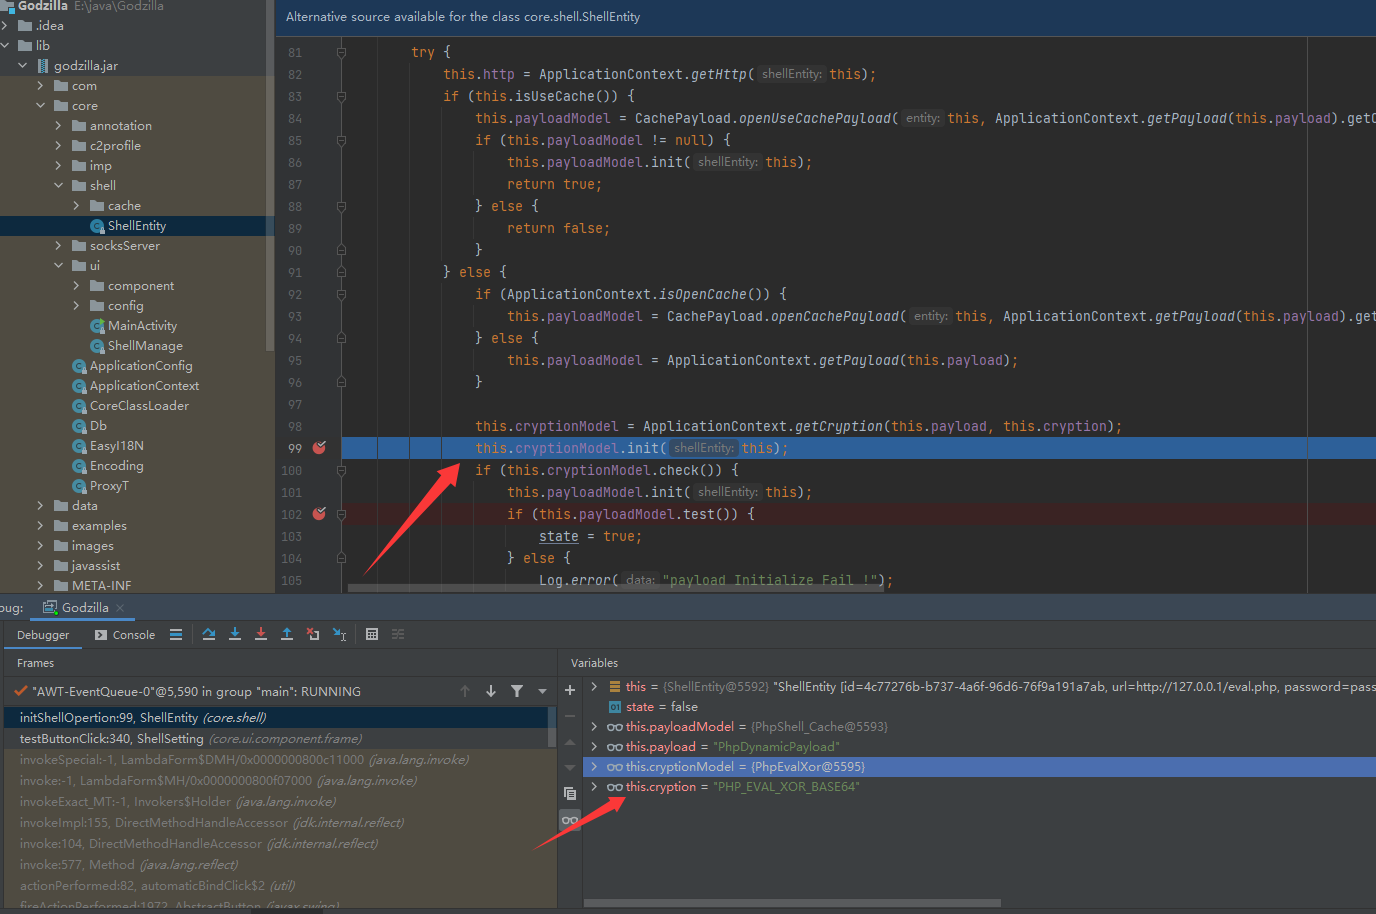This screenshot has height=914, width=1376.
Task: Expand the cache folder in project tree
Action: click(77, 206)
